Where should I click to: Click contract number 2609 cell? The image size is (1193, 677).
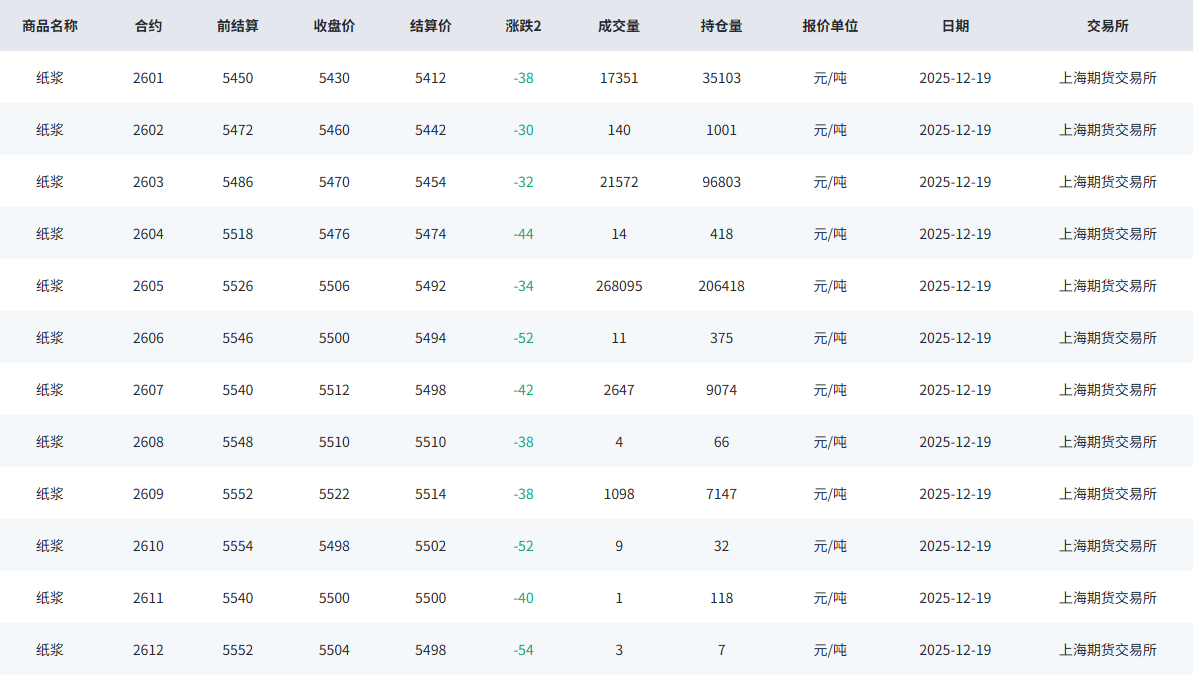click(x=148, y=494)
